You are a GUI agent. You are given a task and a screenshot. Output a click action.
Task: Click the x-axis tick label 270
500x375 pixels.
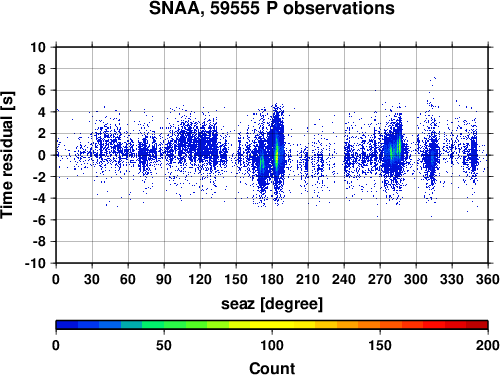coord(380,279)
